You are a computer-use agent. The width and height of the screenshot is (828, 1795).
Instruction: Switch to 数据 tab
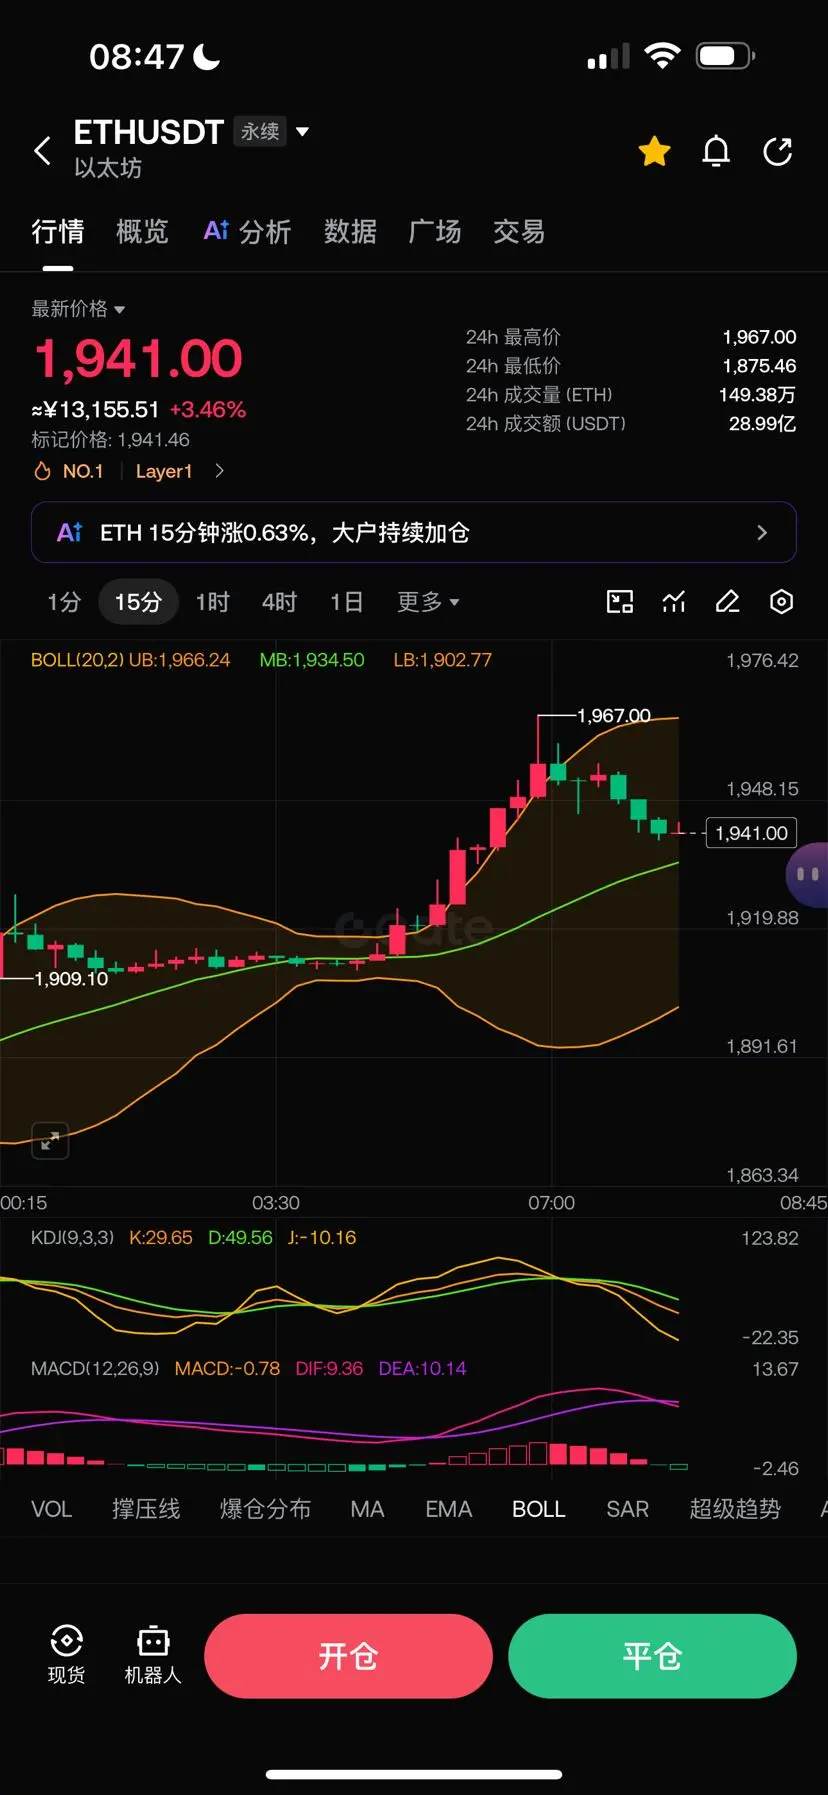[350, 232]
